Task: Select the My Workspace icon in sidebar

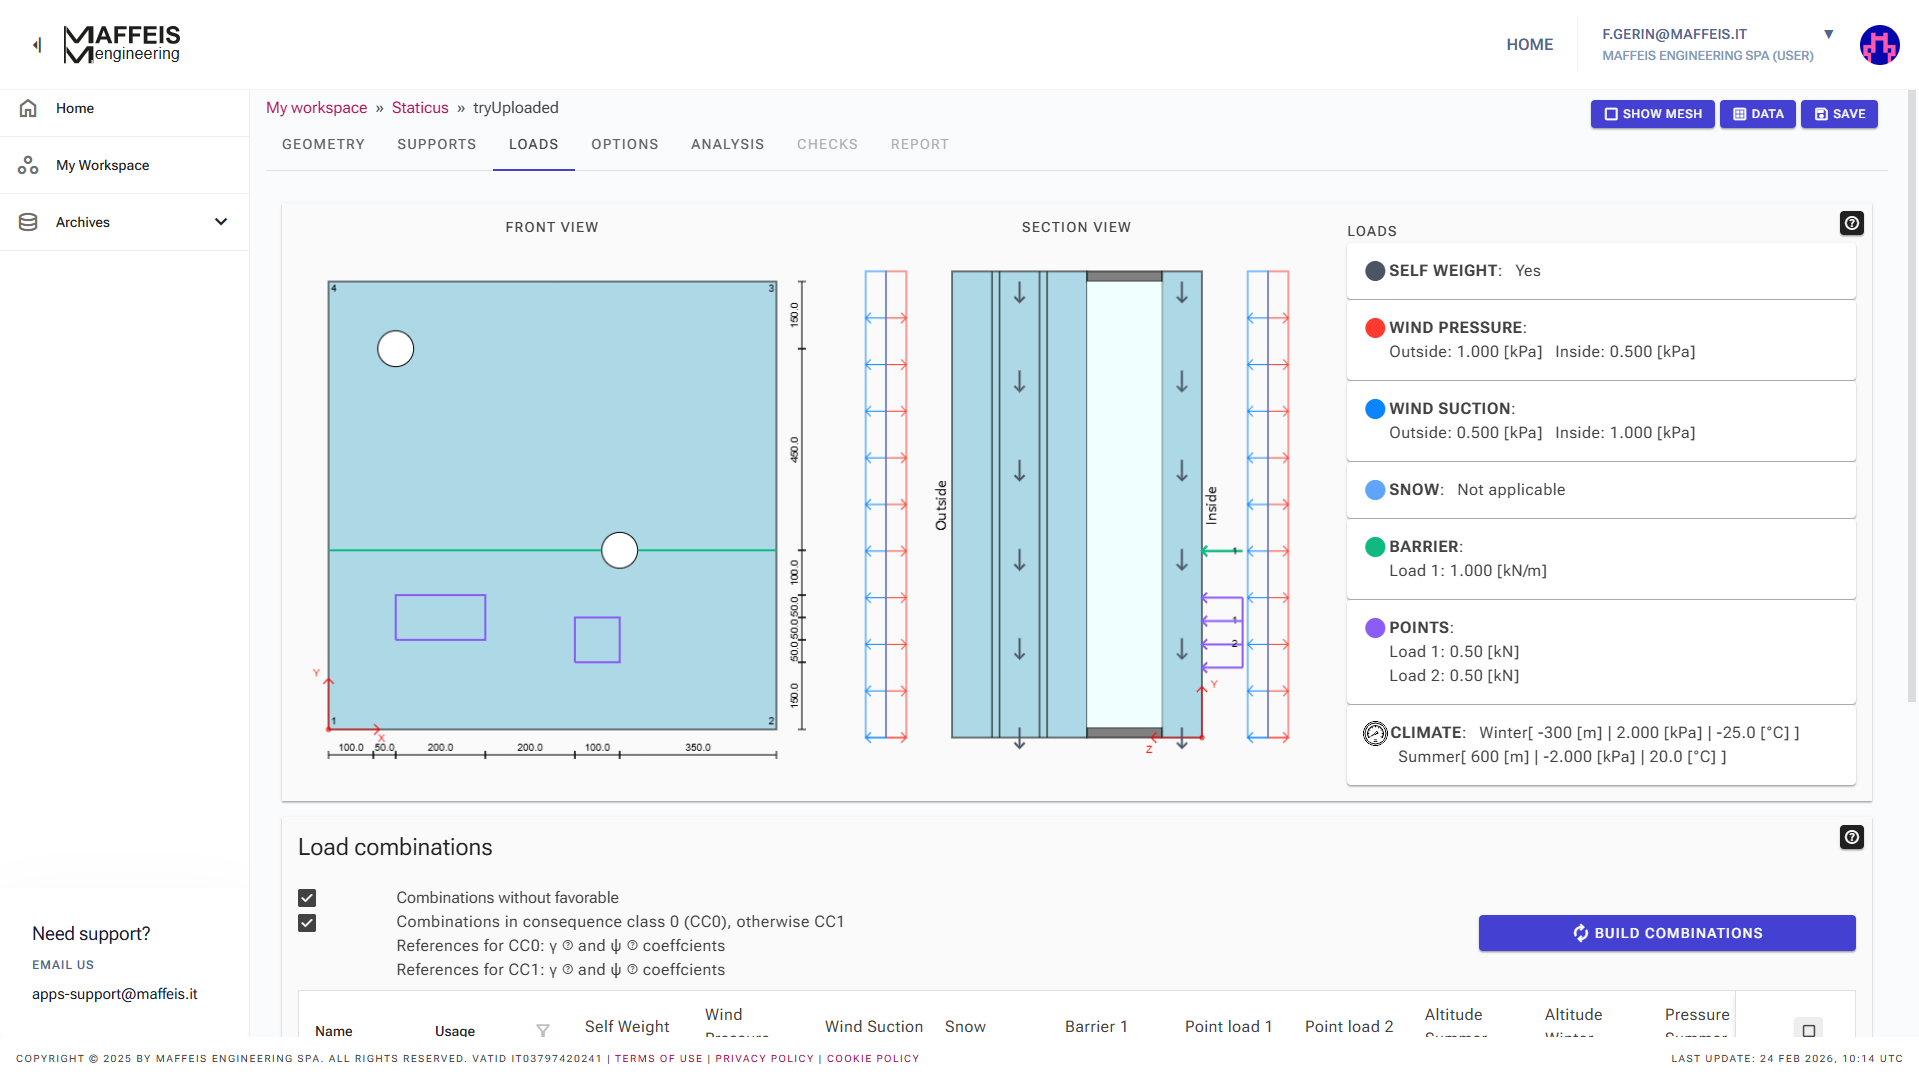Action: [x=28, y=165]
